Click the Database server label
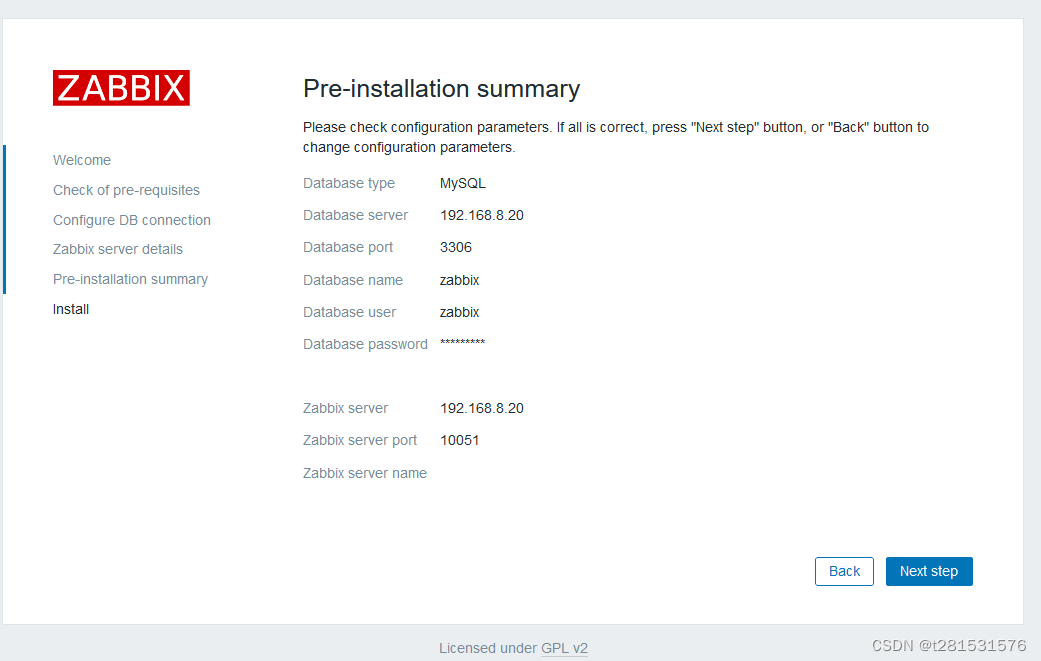 [355, 215]
